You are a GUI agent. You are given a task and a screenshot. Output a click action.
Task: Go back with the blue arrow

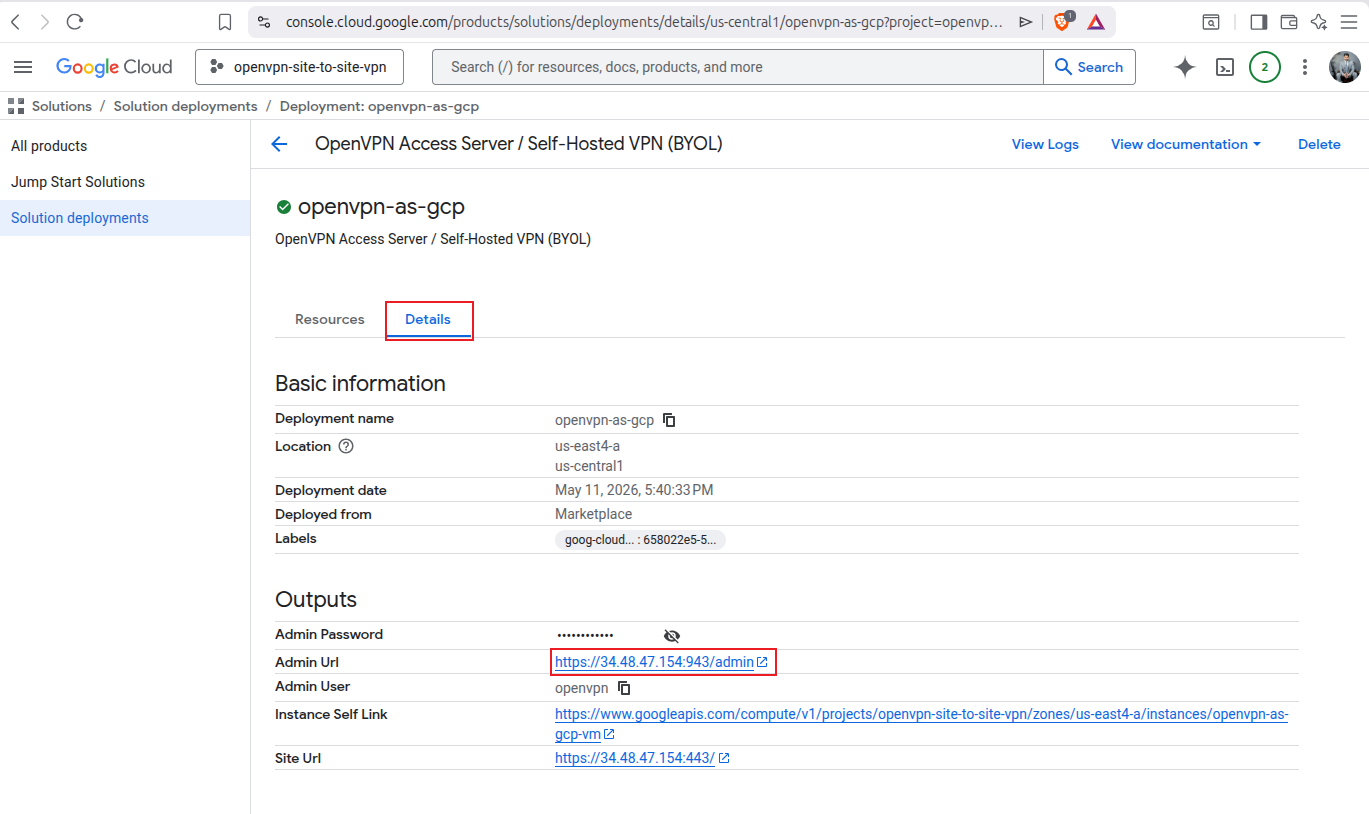pyautogui.click(x=279, y=144)
